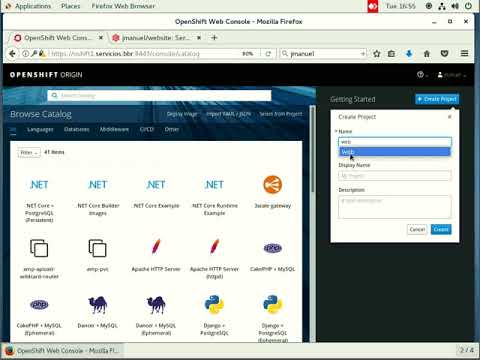The width and height of the screenshot is (480, 360).
Task: Select the Apache HTTP Server (httpd) icon
Action: [x=214, y=247]
